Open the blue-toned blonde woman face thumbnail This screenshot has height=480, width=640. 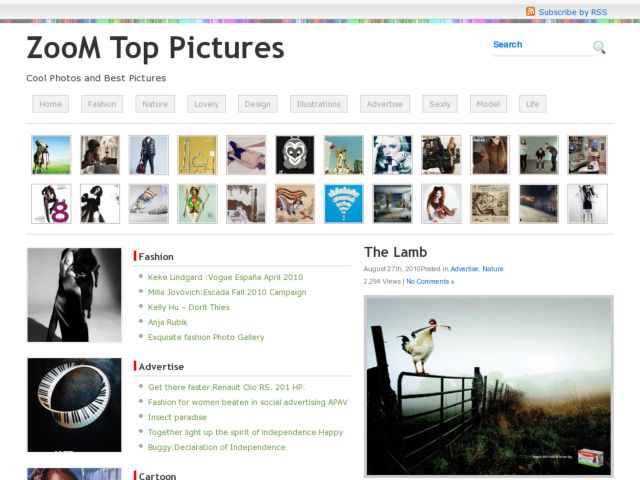point(392,155)
